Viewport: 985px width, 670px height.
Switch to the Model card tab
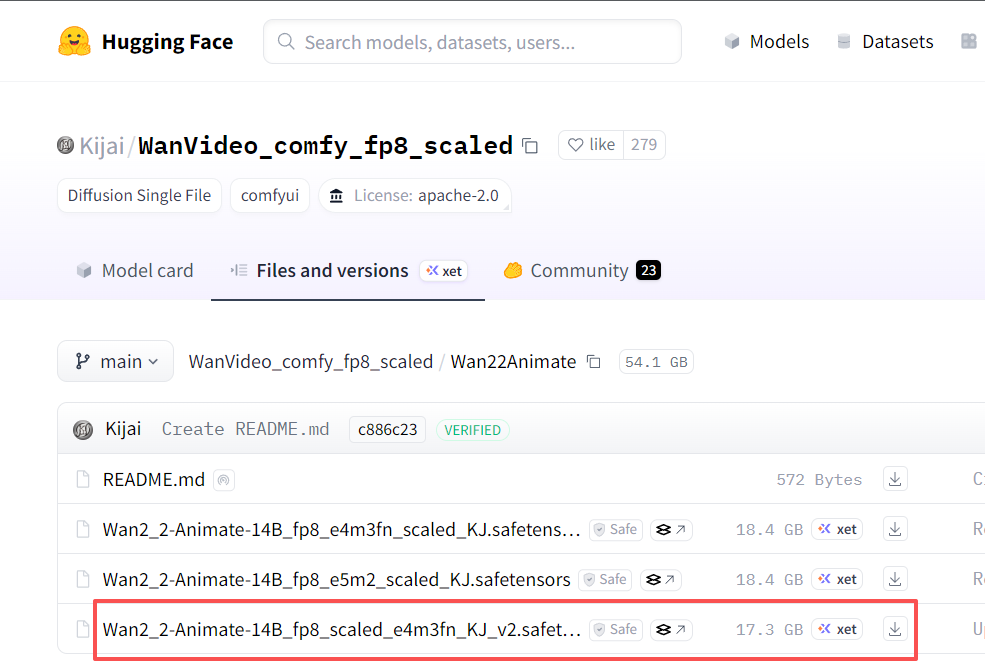tap(134, 271)
